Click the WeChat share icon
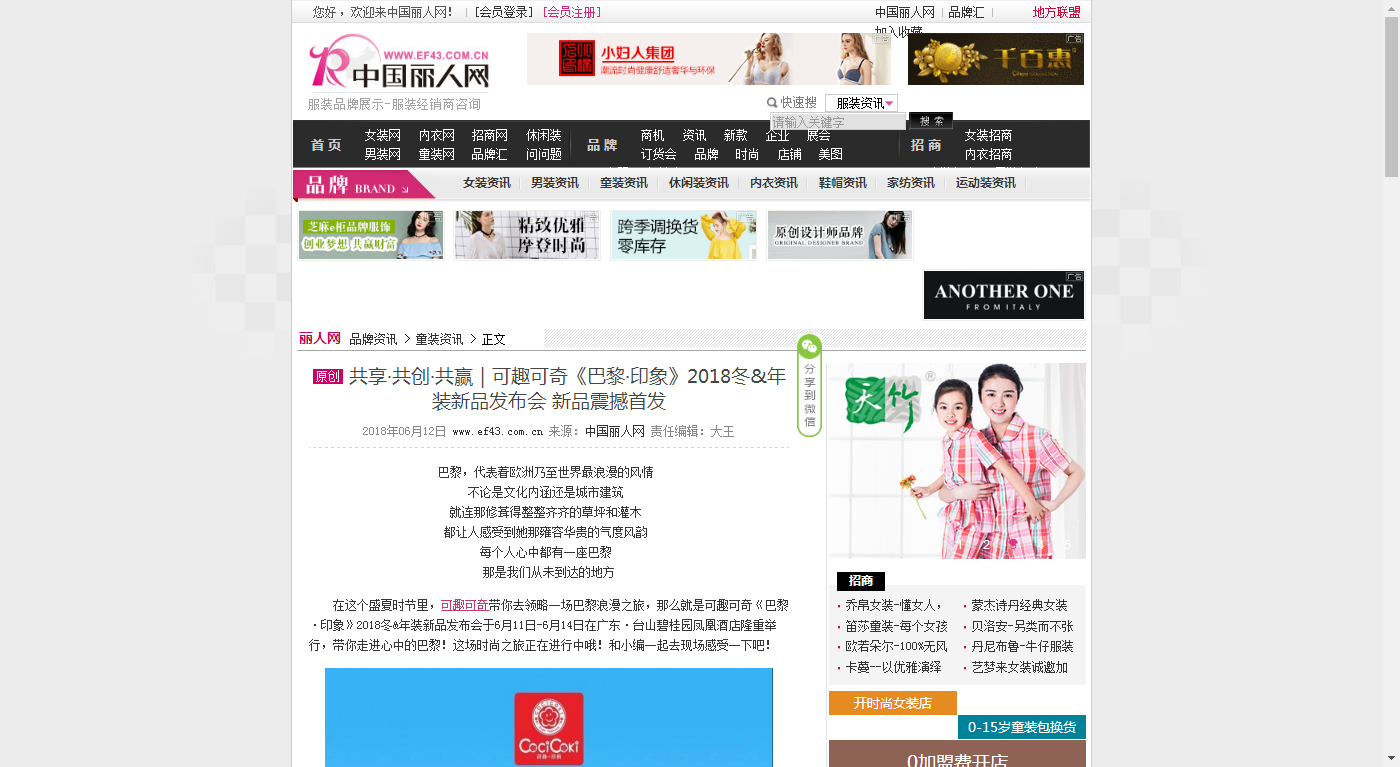 pos(809,346)
